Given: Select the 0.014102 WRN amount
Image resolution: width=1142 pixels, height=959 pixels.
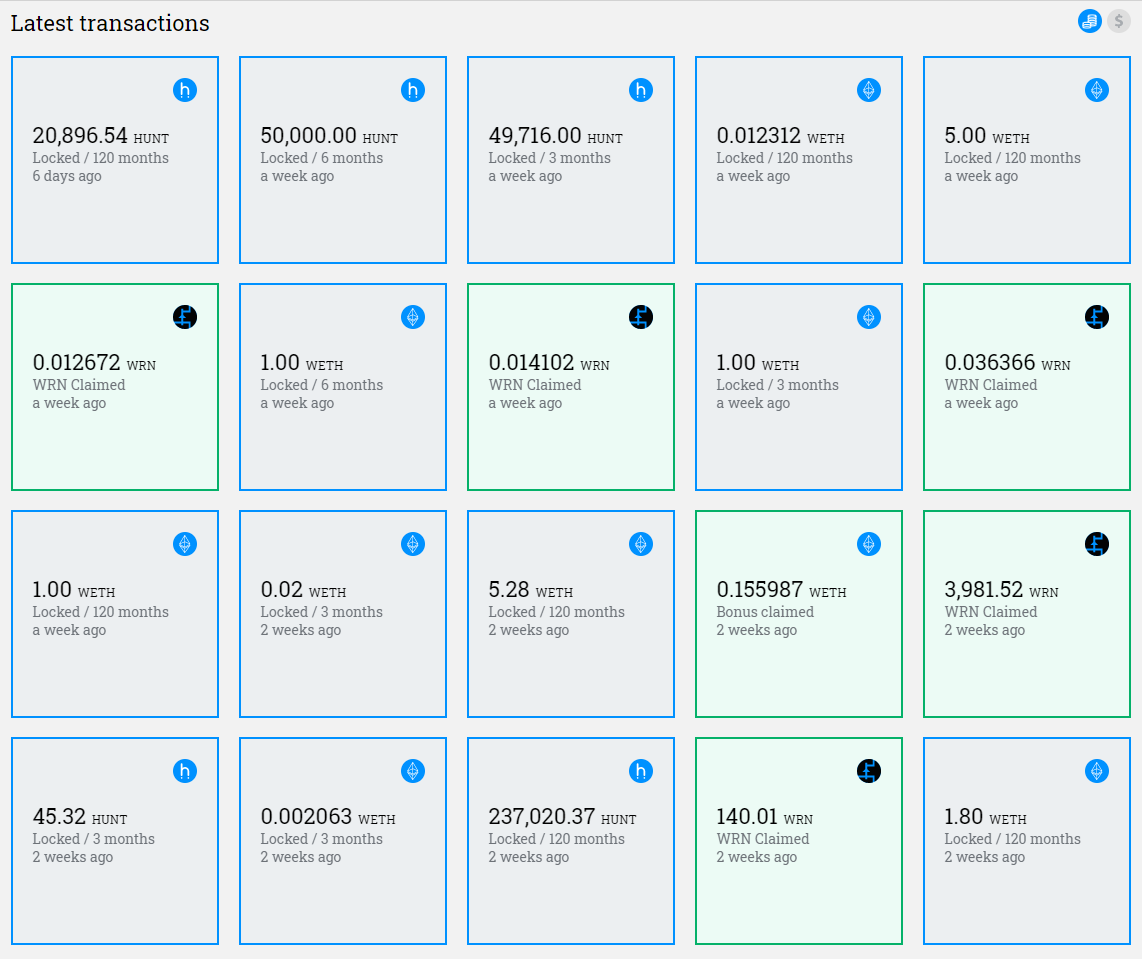Looking at the screenshot, I should pos(549,363).
